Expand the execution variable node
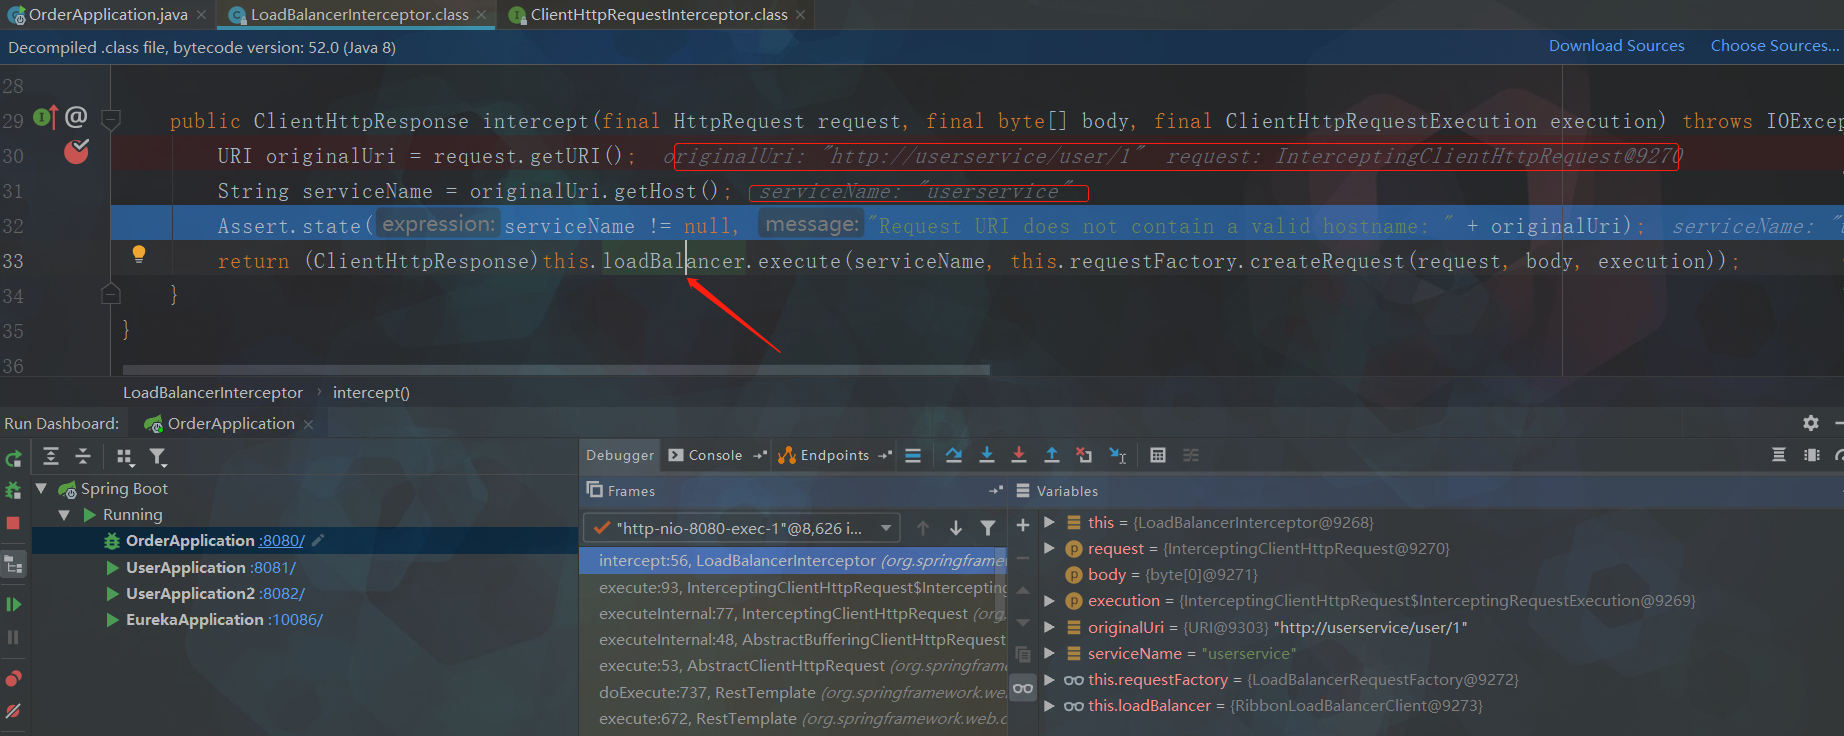 coord(1049,600)
